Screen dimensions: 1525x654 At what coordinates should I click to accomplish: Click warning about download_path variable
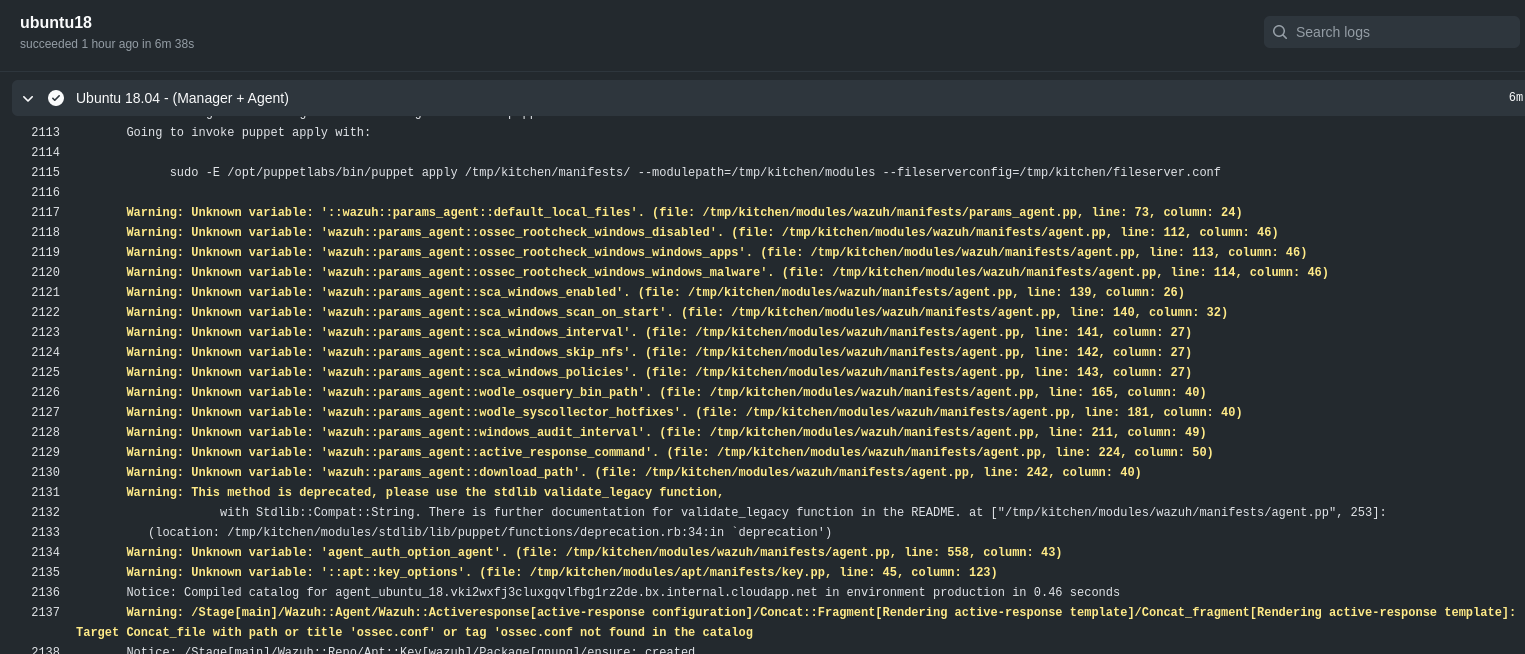[634, 473]
